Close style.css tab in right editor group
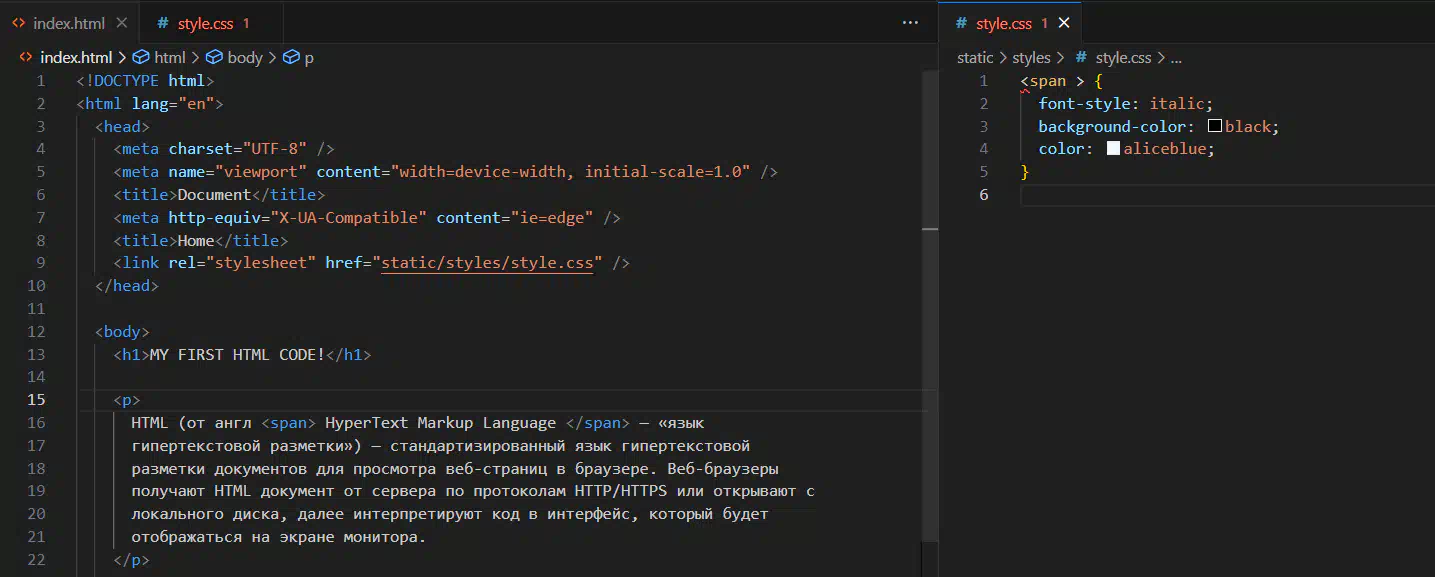Image resolution: width=1435 pixels, height=577 pixels. 1064,23
